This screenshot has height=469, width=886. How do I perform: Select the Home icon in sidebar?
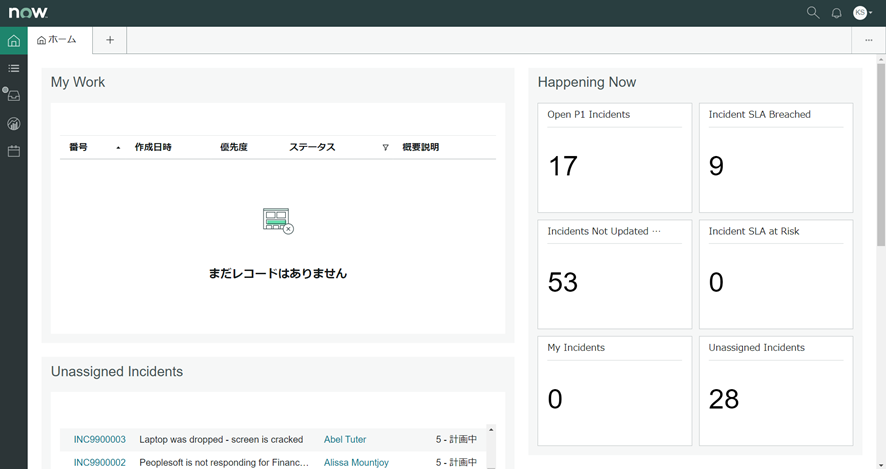[x=14, y=41]
